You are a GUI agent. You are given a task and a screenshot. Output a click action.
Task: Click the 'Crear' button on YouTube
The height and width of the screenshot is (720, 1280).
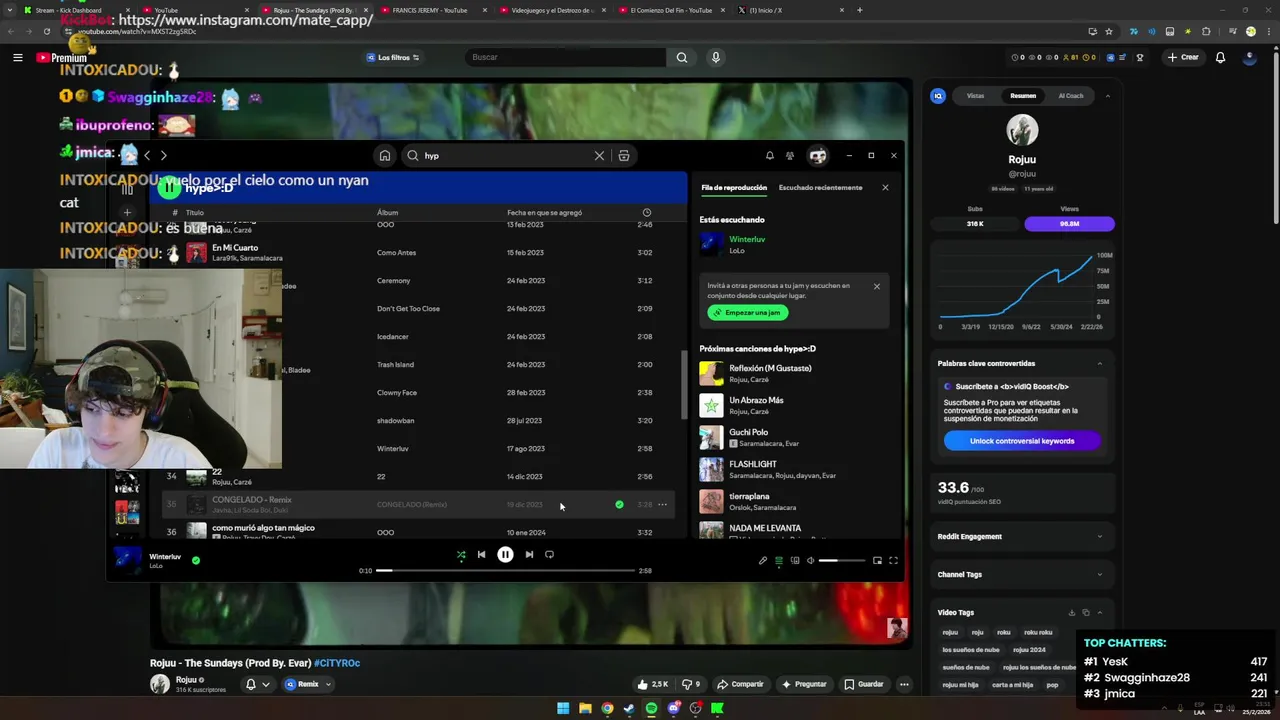pyautogui.click(x=1183, y=58)
